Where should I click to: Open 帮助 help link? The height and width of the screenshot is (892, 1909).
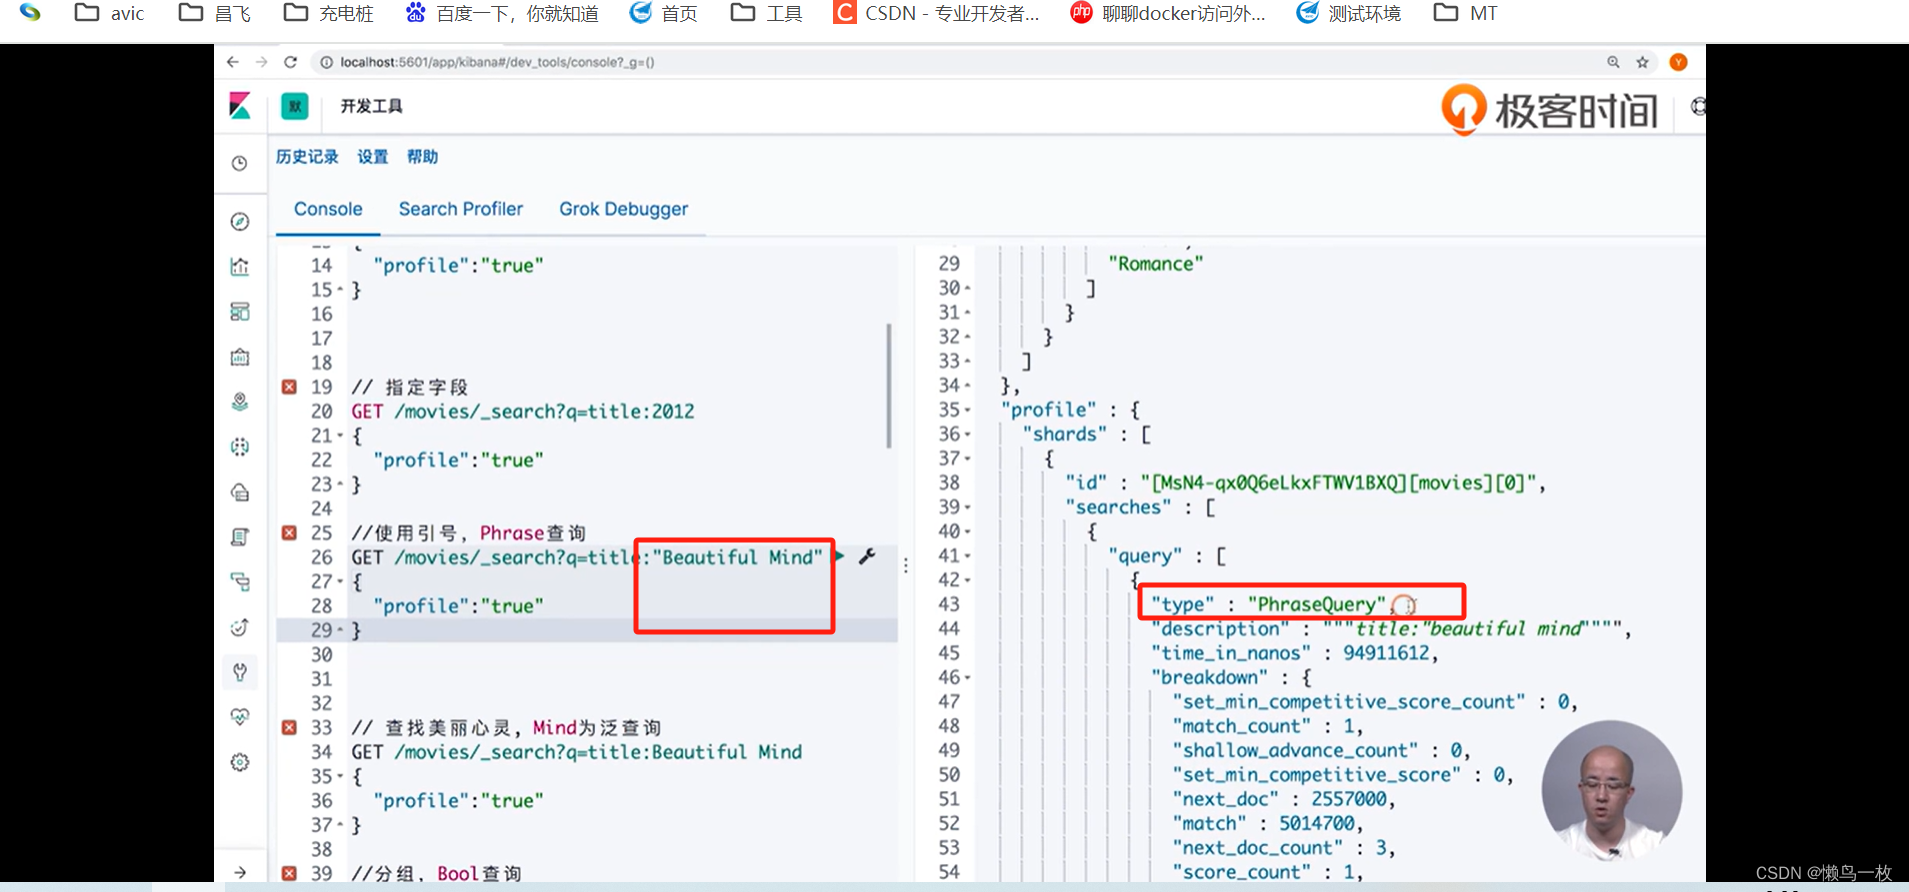point(422,157)
